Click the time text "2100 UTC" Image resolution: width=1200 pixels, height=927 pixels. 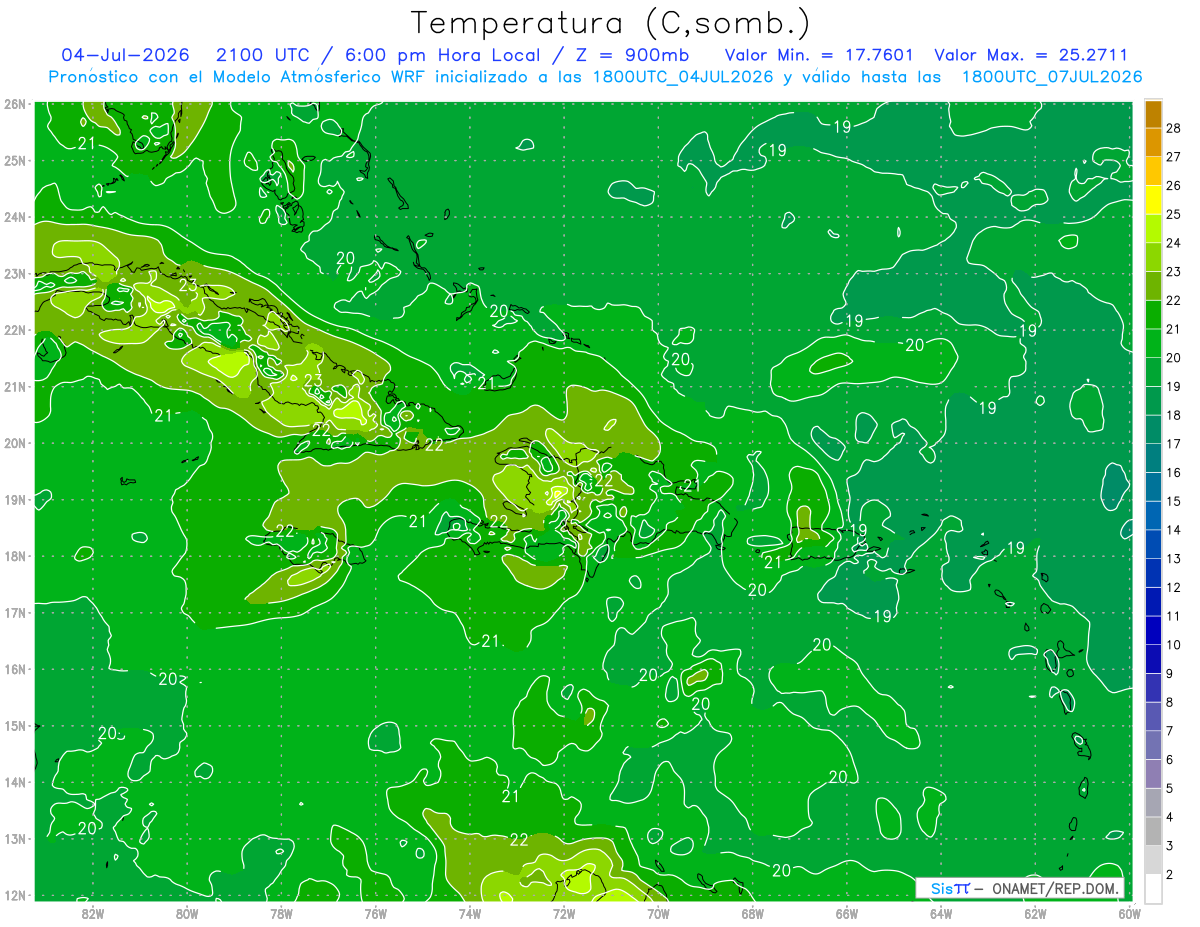263,55
